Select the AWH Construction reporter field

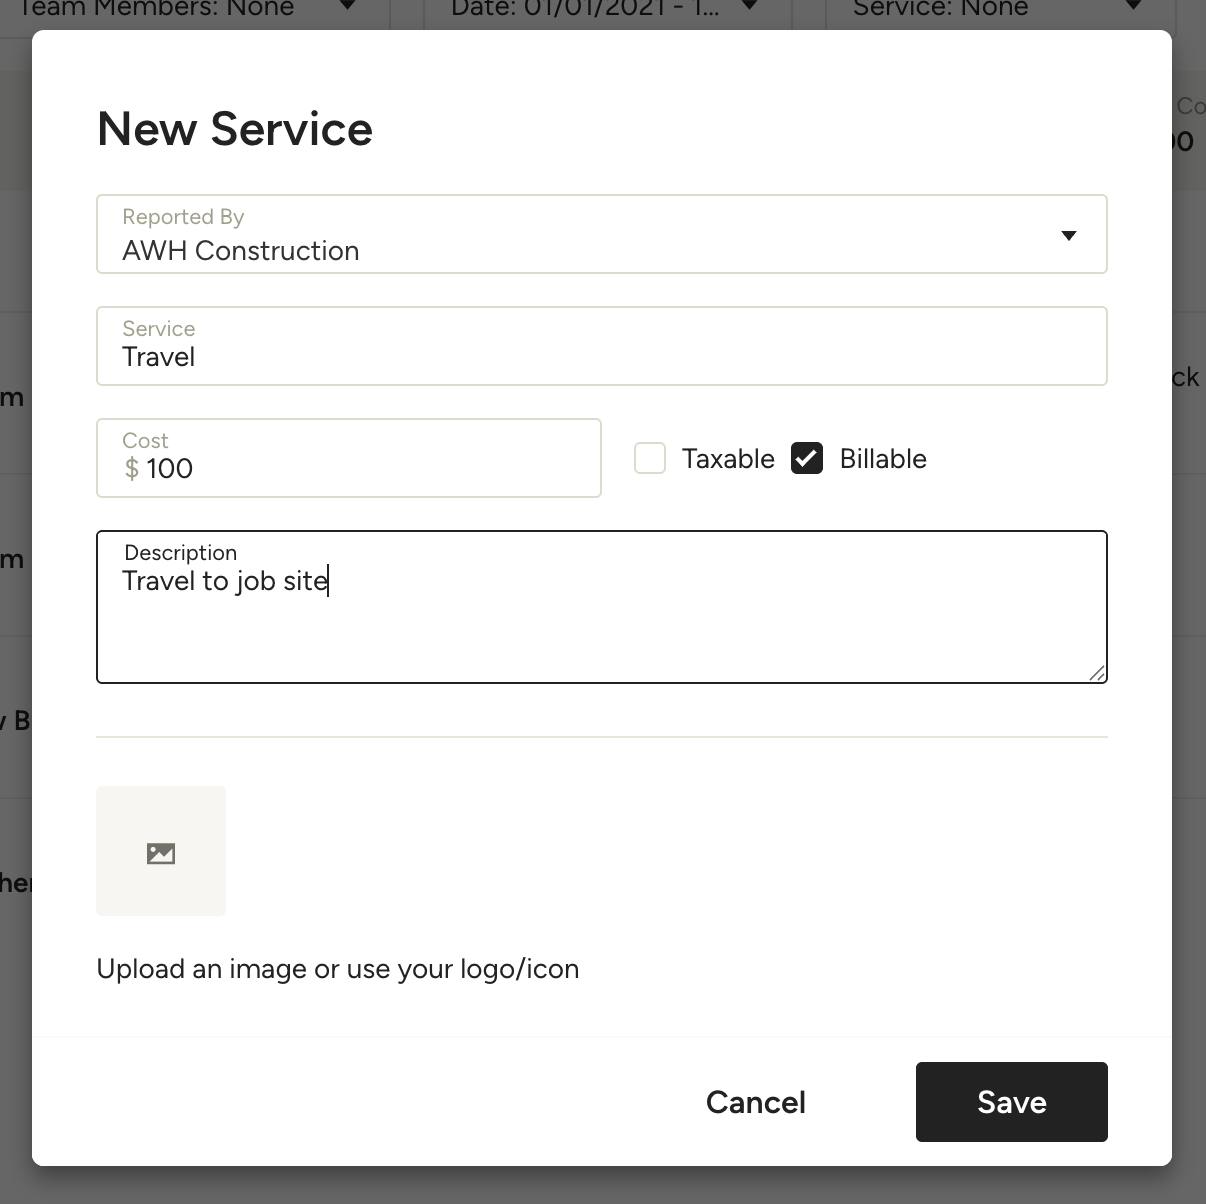[602, 234]
